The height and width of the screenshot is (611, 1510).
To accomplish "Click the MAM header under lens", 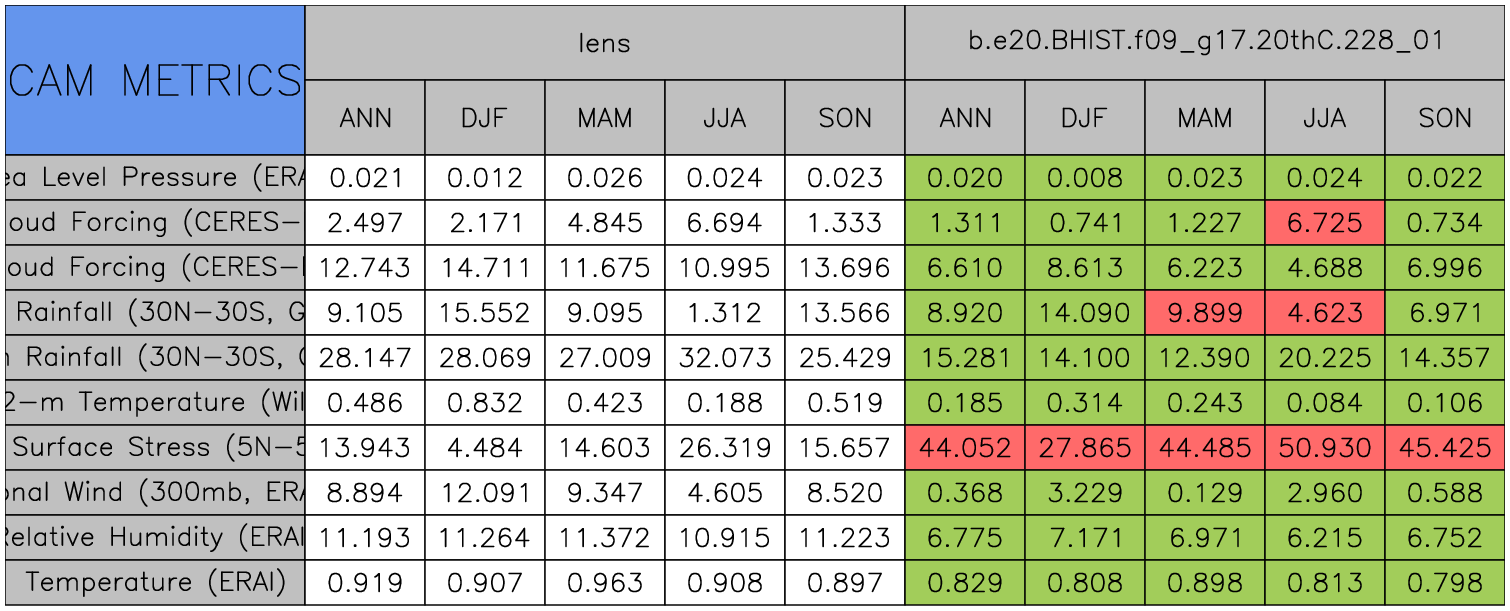I will point(605,118).
